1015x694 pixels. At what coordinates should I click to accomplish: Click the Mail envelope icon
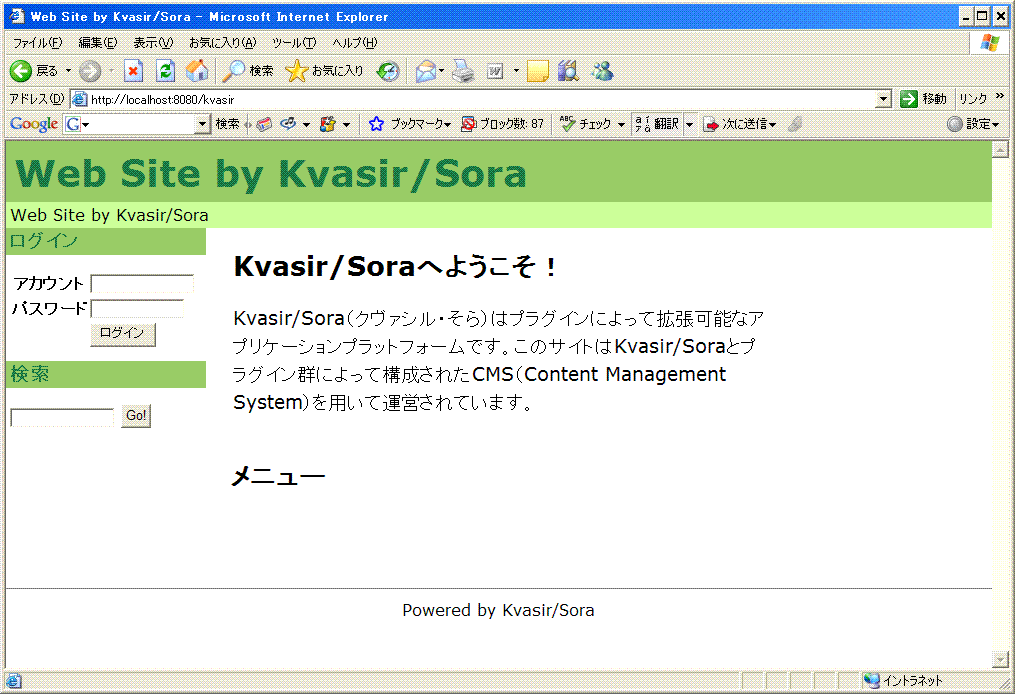426,71
